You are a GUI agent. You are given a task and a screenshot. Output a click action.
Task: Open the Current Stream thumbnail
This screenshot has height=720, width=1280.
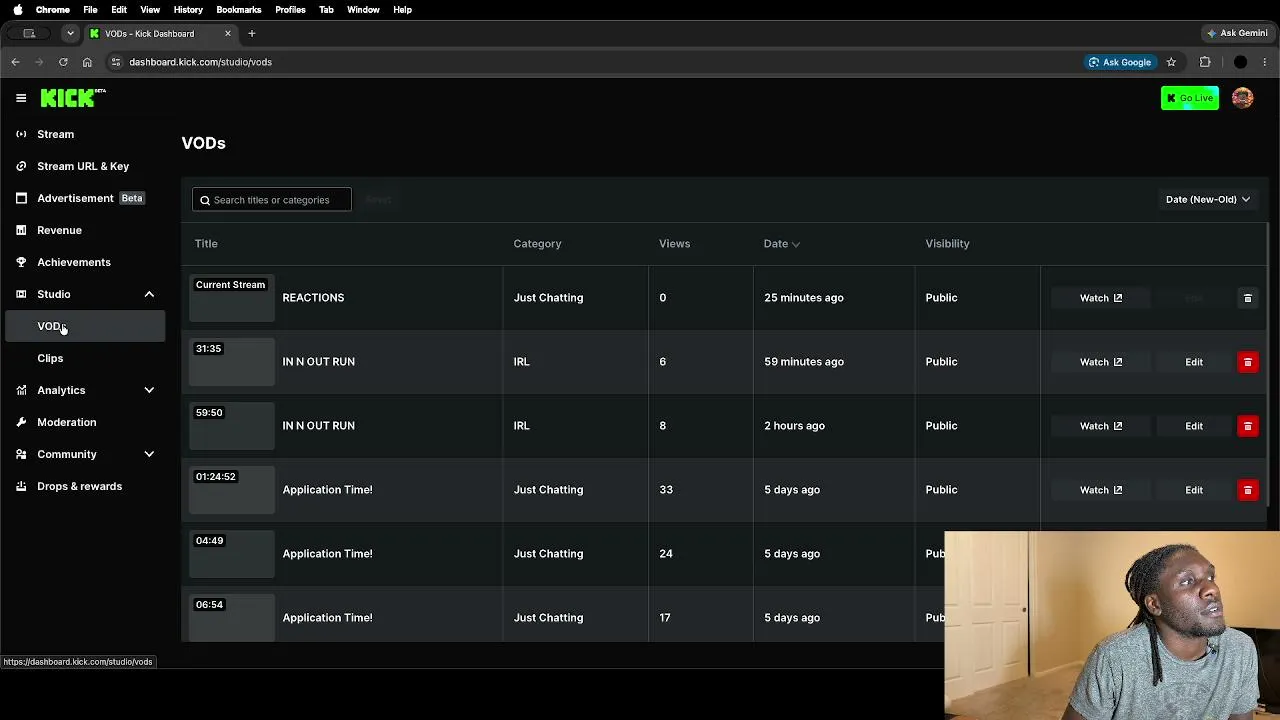(232, 298)
